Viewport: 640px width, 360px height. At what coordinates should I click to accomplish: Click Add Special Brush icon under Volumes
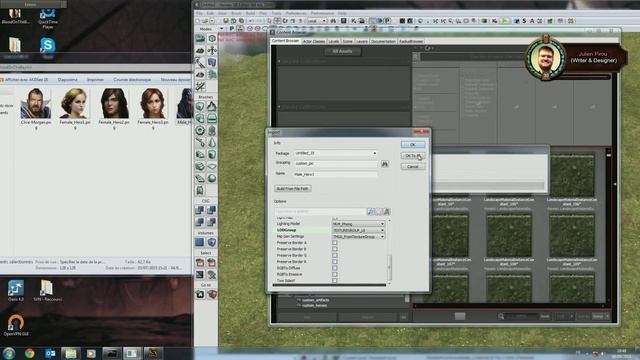coord(200,242)
